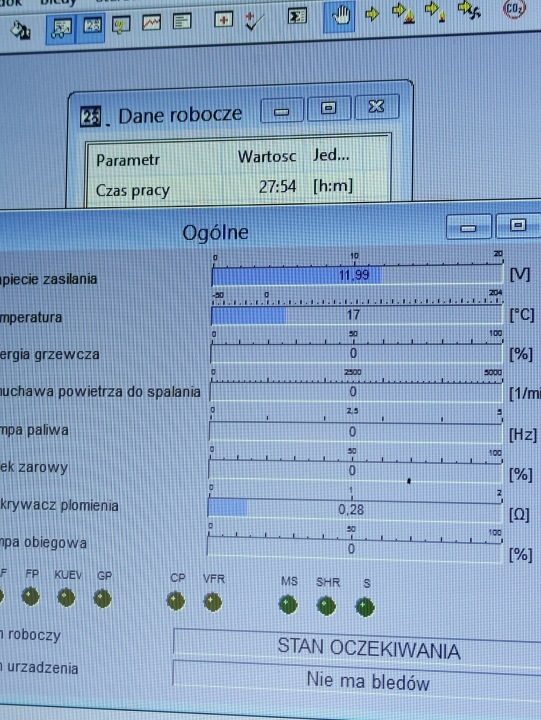The width and height of the screenshot is (541, 720).
Task: Click the combustion air blower bar
Action: click(x=356, y=392)
